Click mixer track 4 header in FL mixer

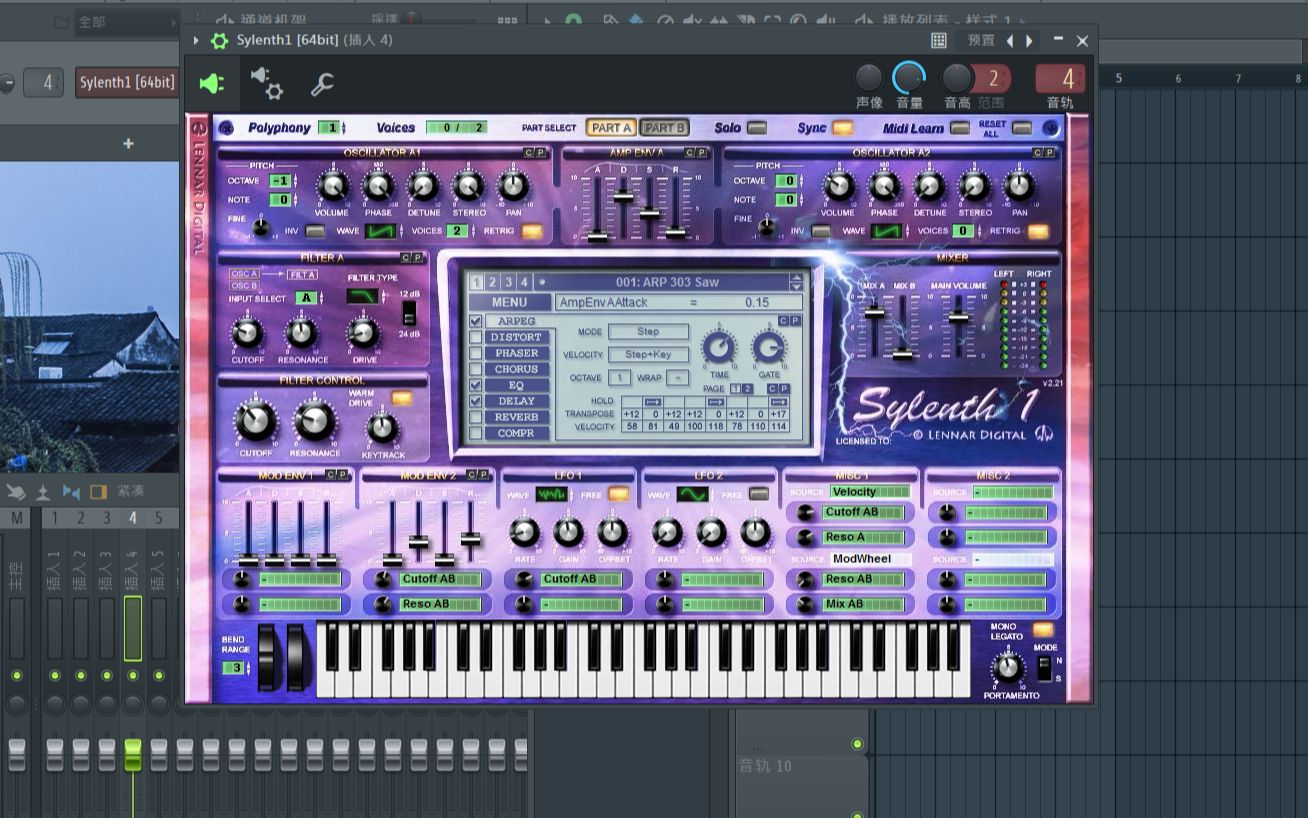(x=133, y=517)
